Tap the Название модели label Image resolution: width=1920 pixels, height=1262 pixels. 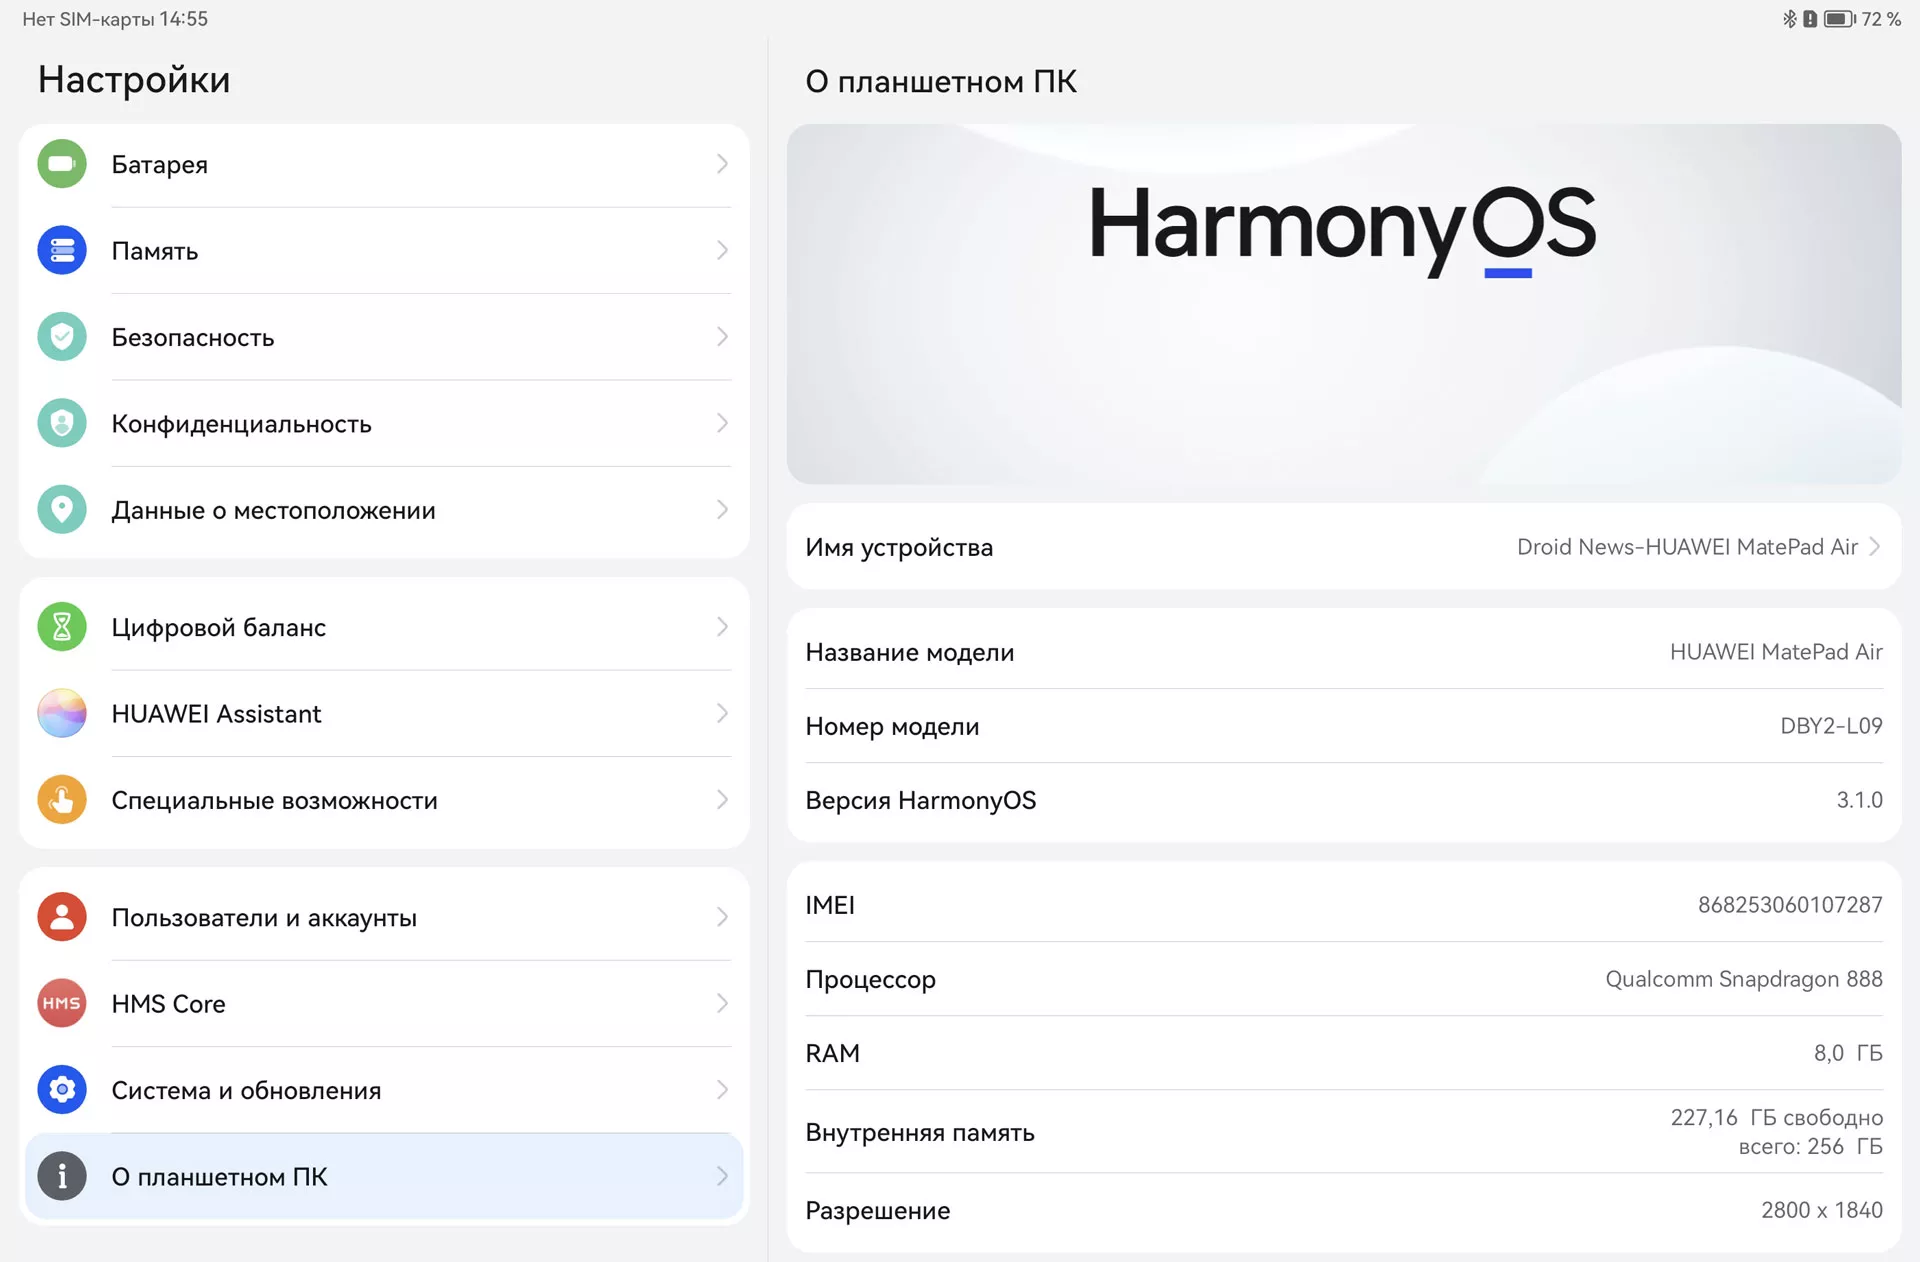point(910,652)
